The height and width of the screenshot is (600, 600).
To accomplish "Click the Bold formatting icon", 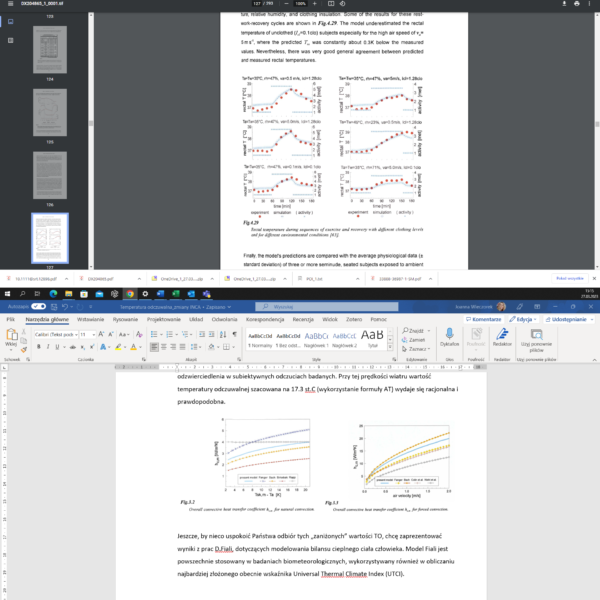I will pyautogui.click(x=36, y=347).
